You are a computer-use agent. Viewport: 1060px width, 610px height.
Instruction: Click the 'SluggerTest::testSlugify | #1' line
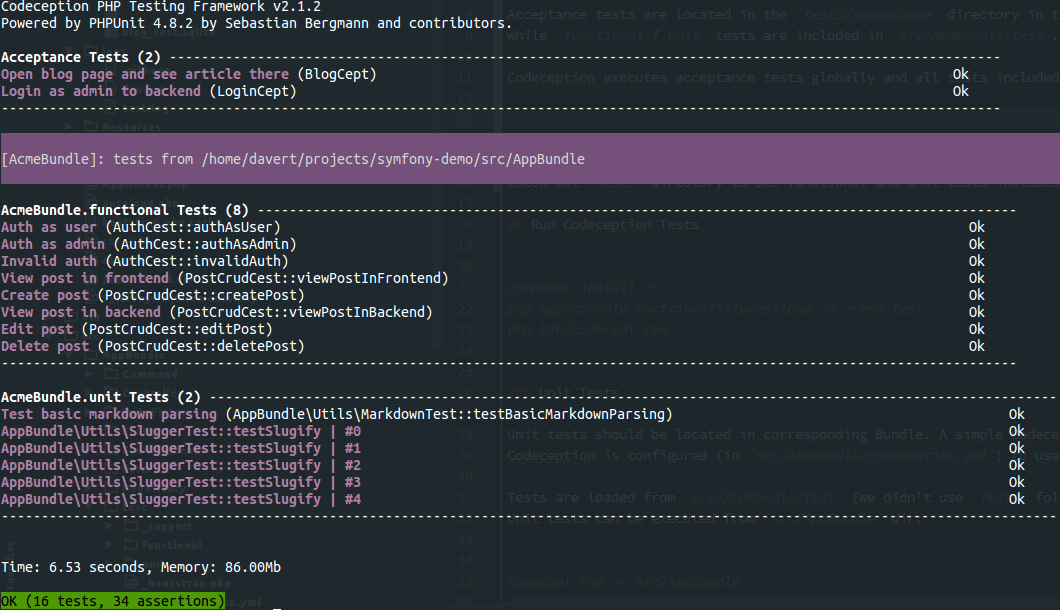click(181, 448)
